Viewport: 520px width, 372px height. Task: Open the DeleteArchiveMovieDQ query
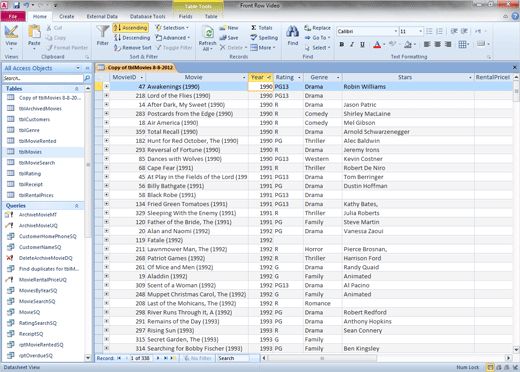coord(45,258)
